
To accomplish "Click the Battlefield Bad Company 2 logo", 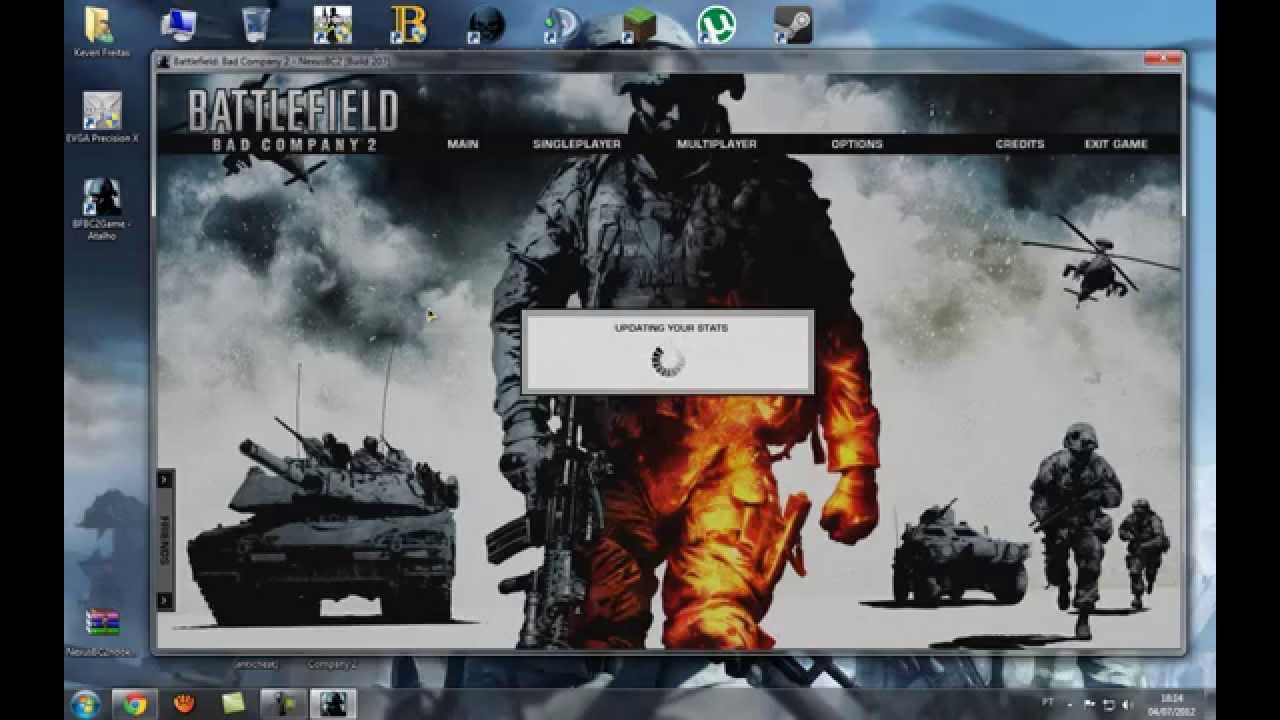I will tap(293, 120).
